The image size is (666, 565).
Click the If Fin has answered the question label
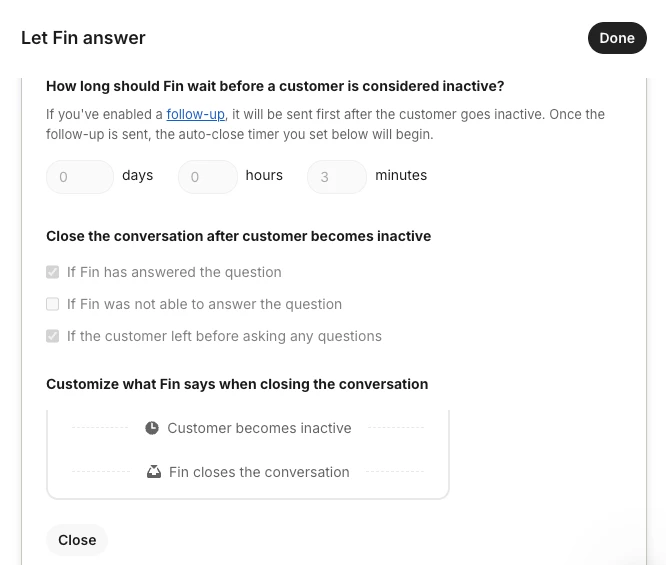(x=174, y=272)
